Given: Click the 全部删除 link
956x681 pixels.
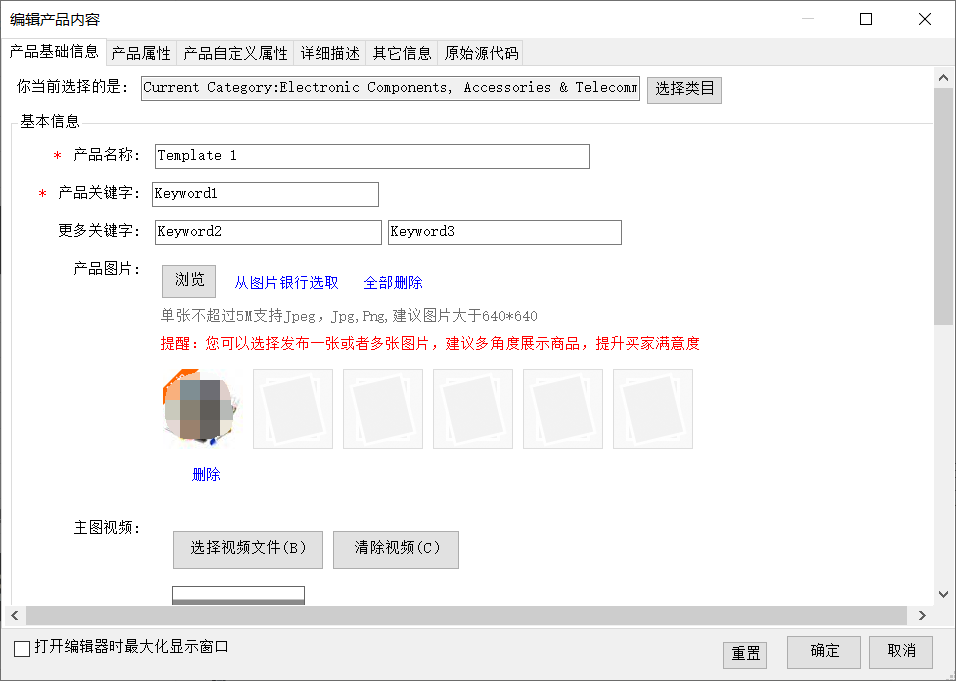Looking at the screenshot, I should [x=392, y=283].
